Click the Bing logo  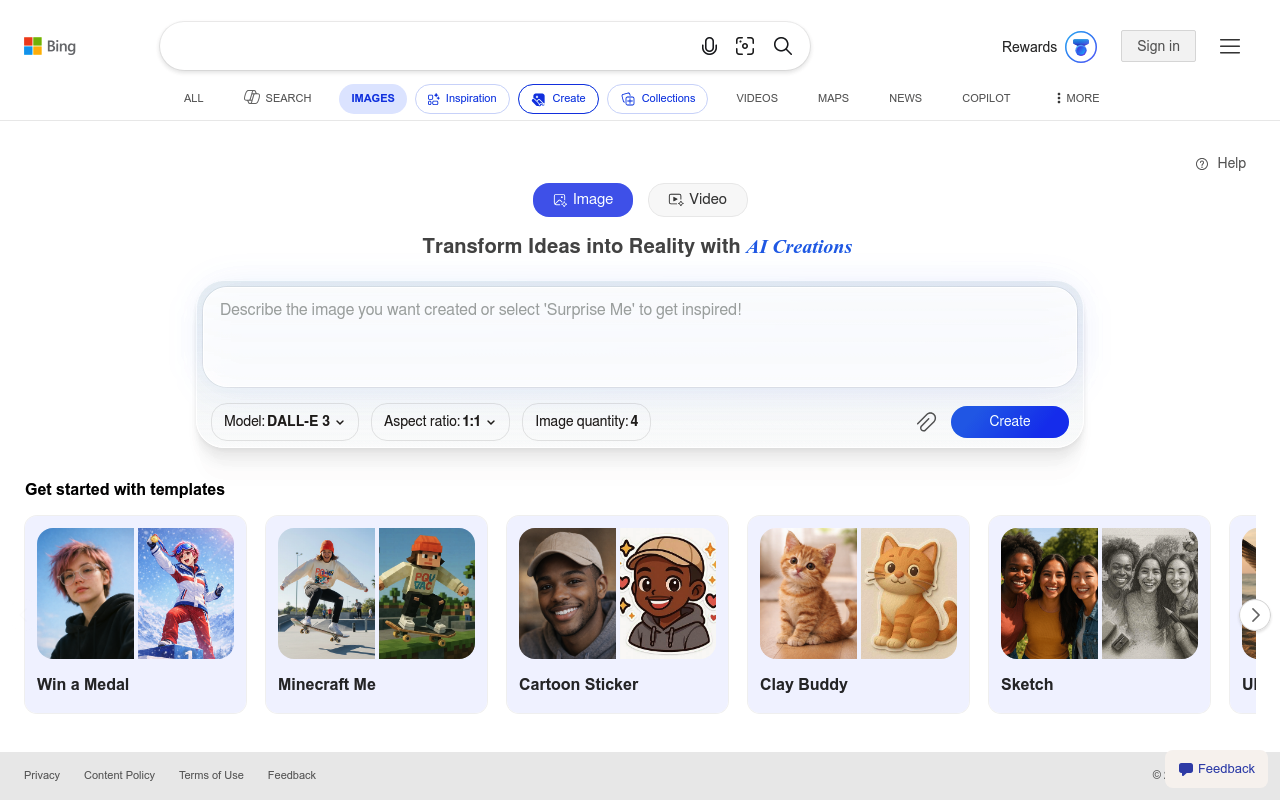click(50, 46)
